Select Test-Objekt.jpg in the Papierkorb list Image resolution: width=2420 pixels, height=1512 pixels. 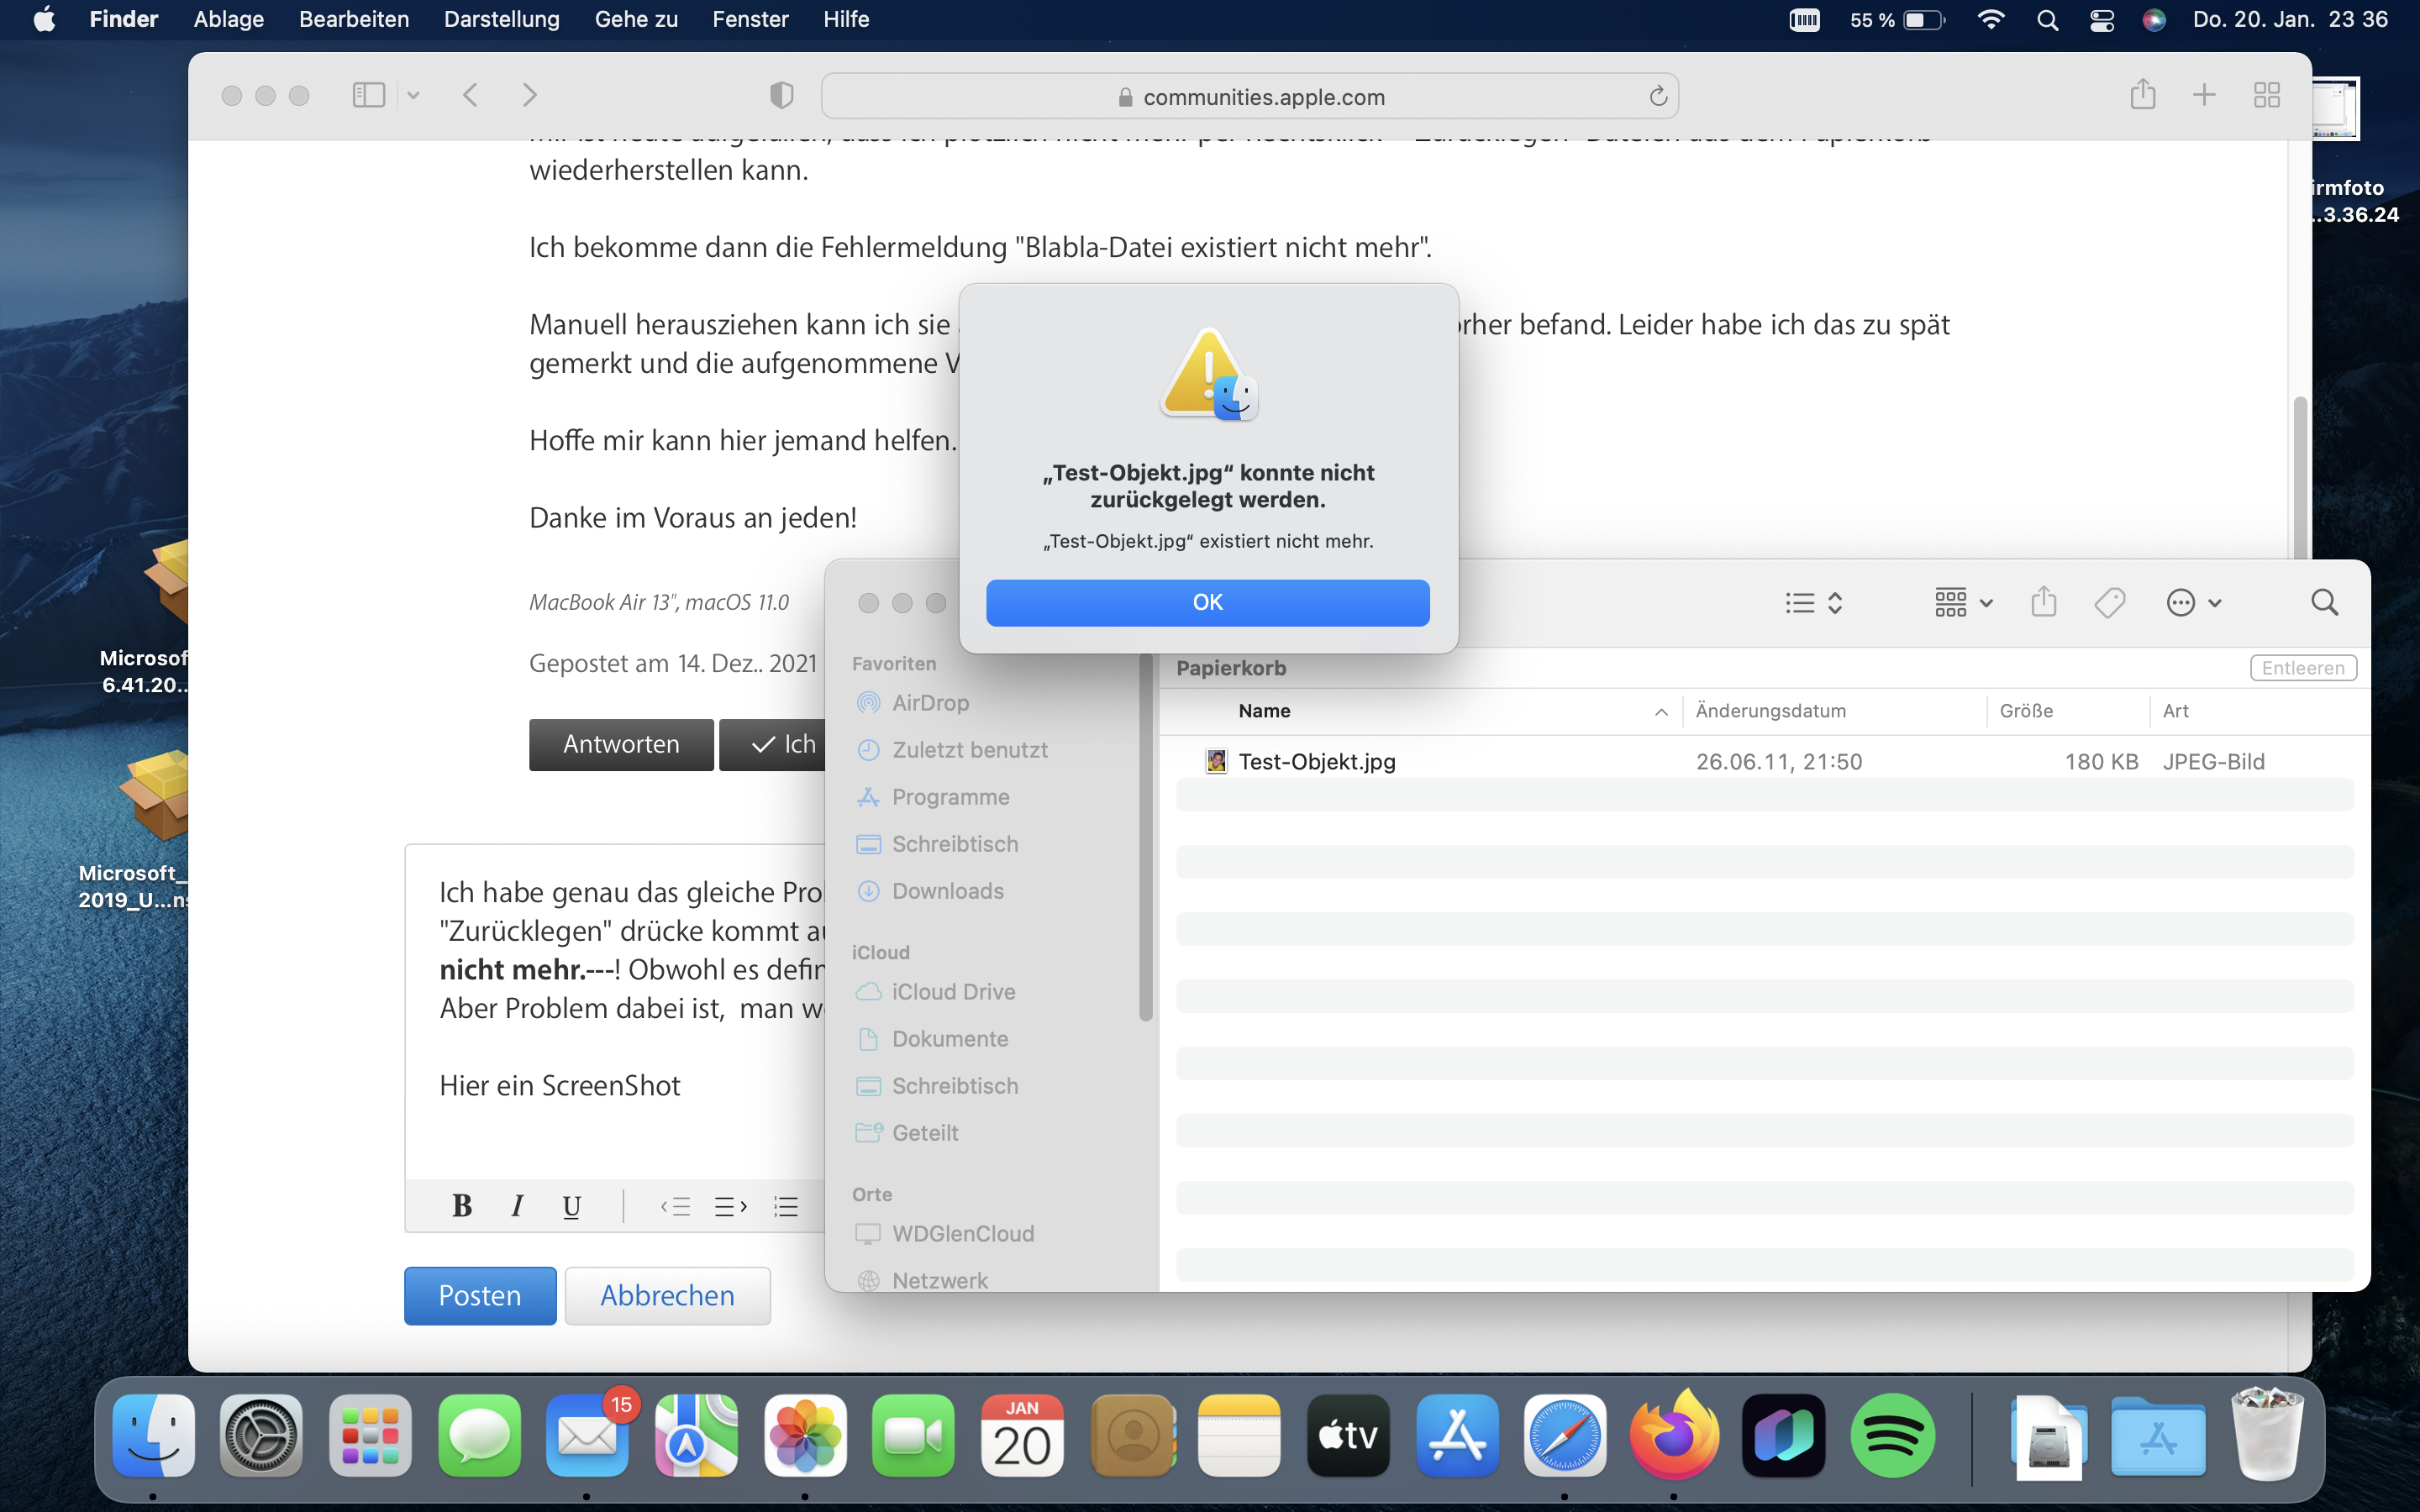tap(1316, 762)
